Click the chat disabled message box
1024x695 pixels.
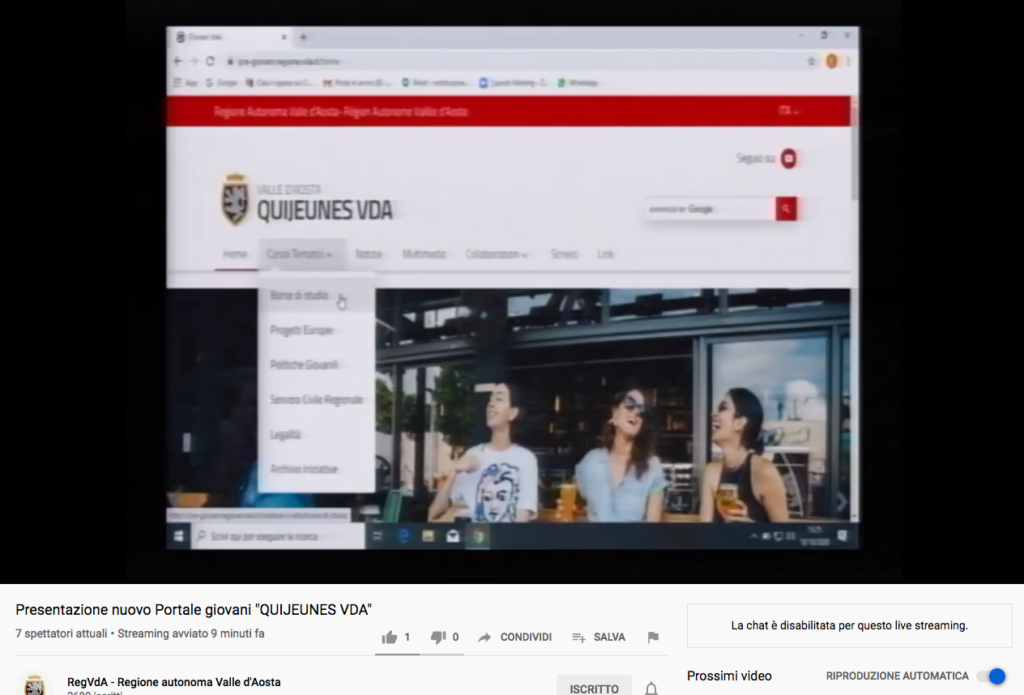point(849,626)
